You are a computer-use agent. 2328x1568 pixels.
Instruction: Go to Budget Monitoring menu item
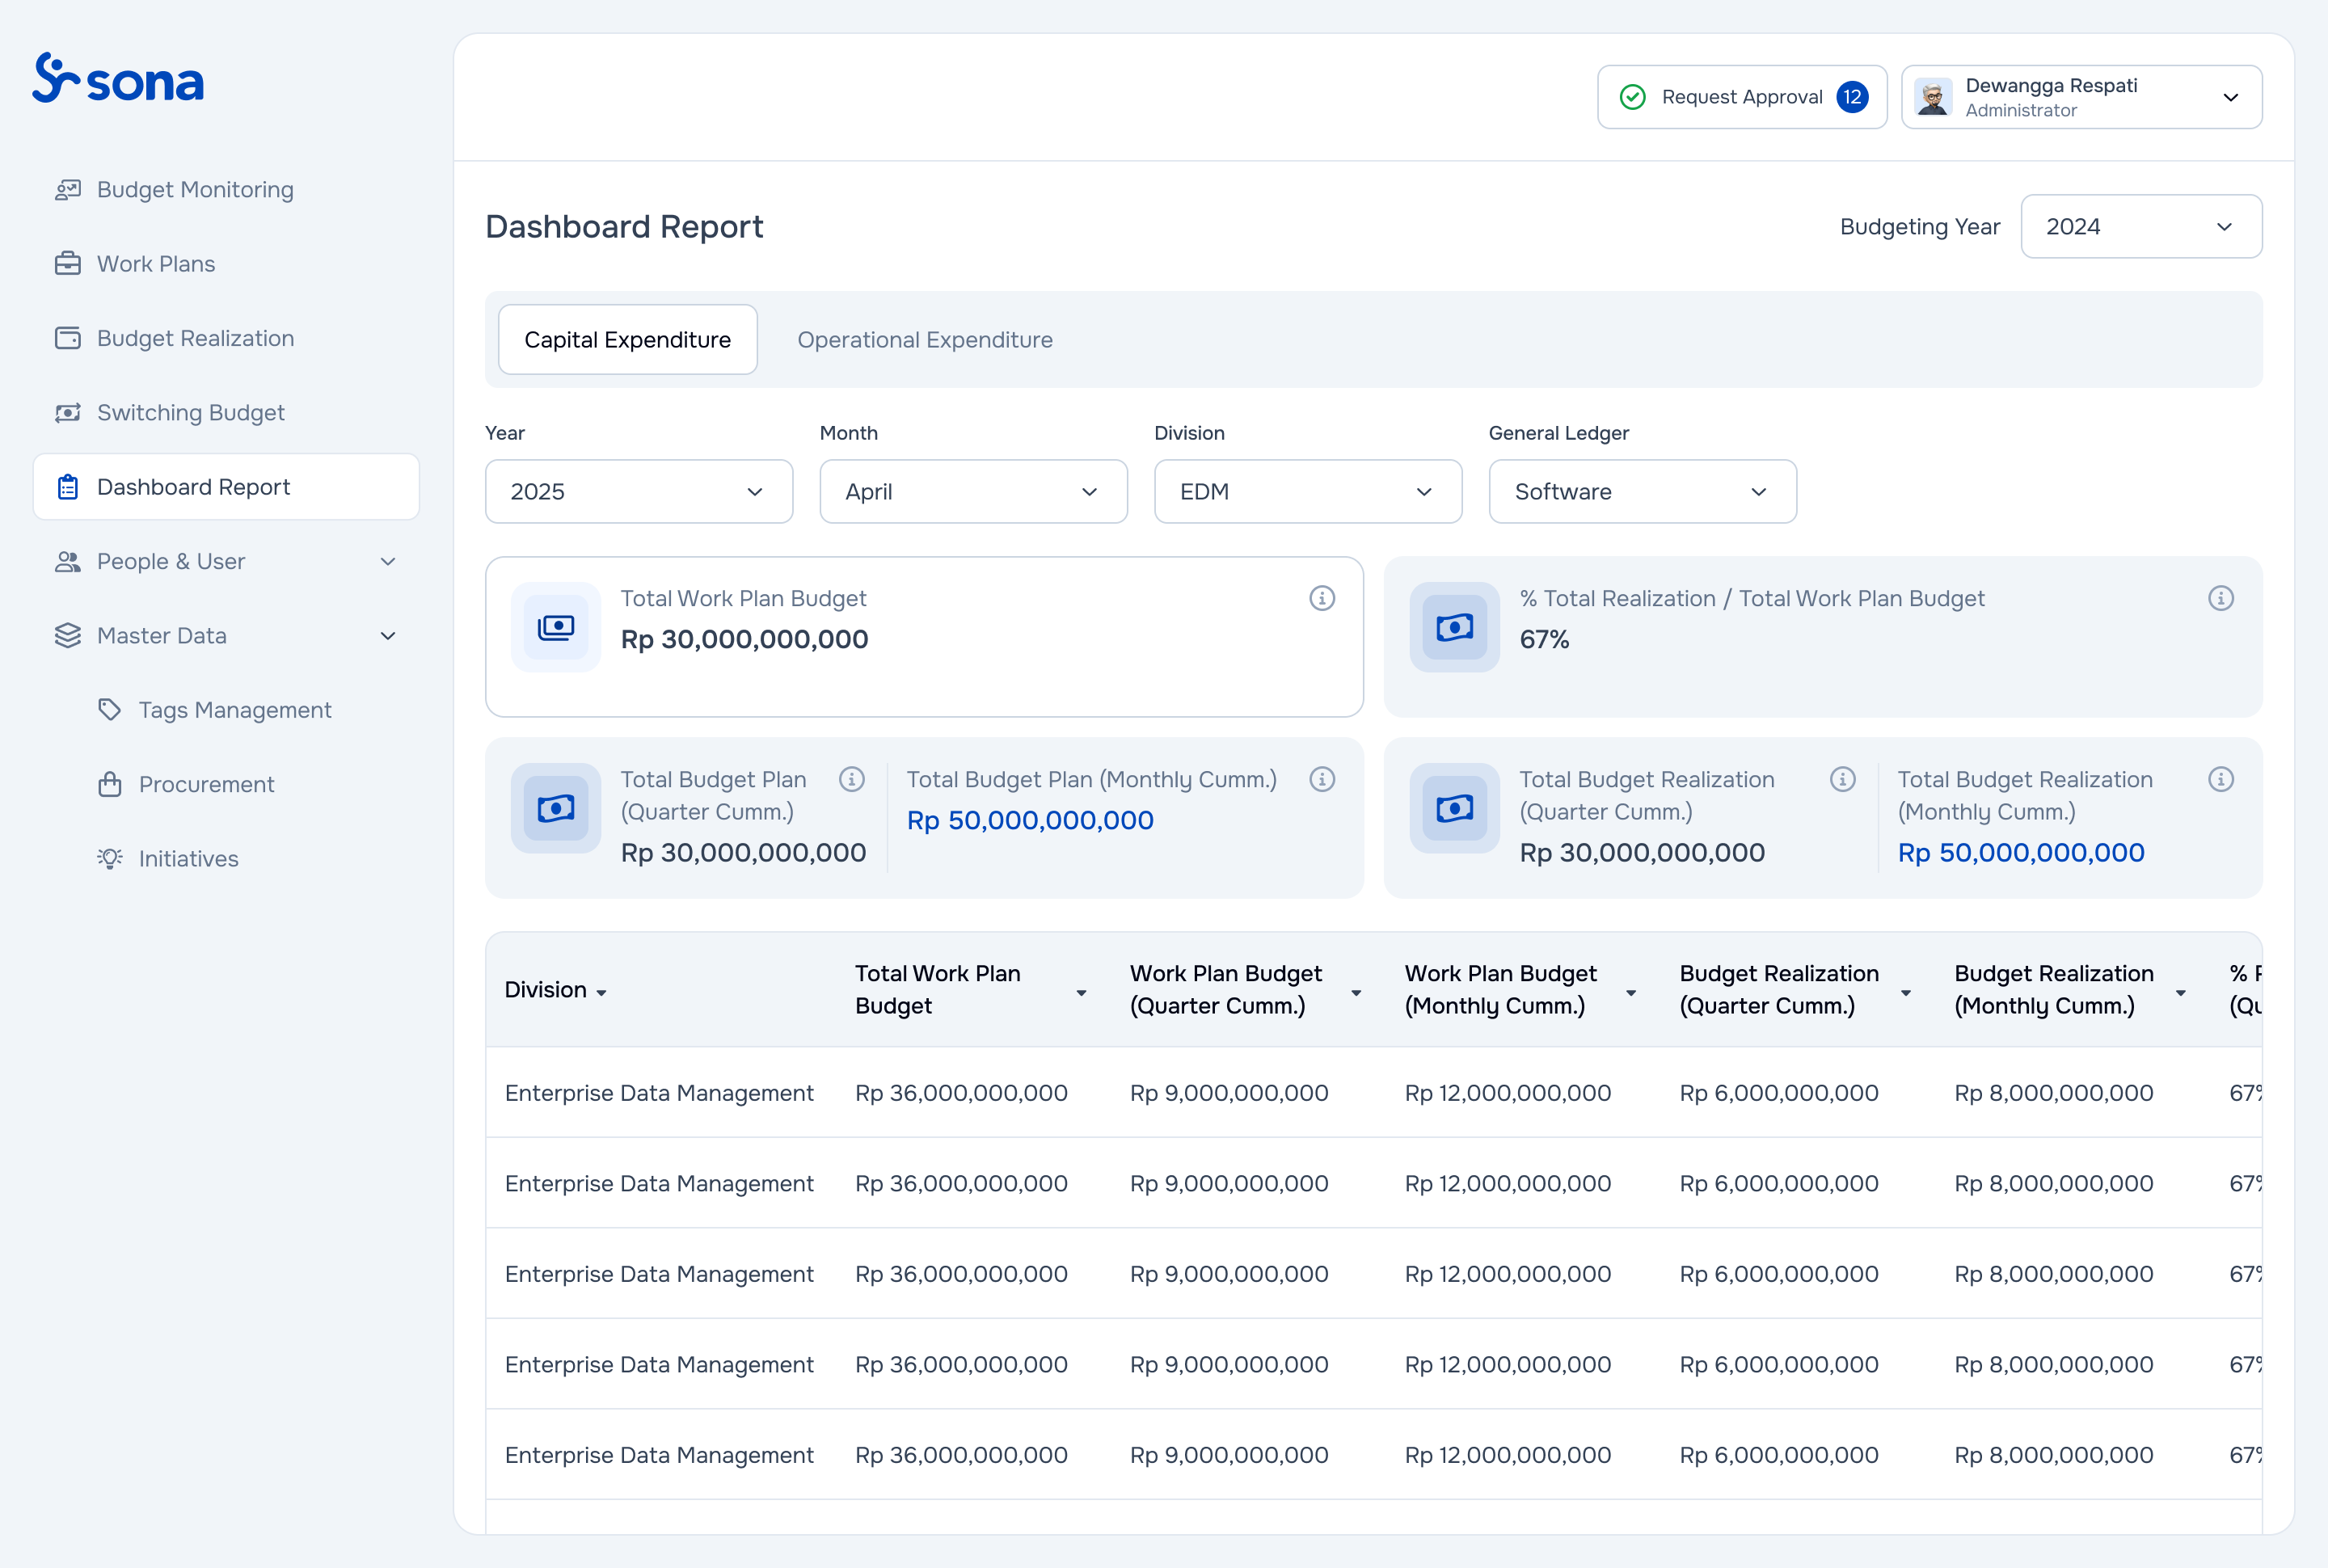[x=226, y=190]
